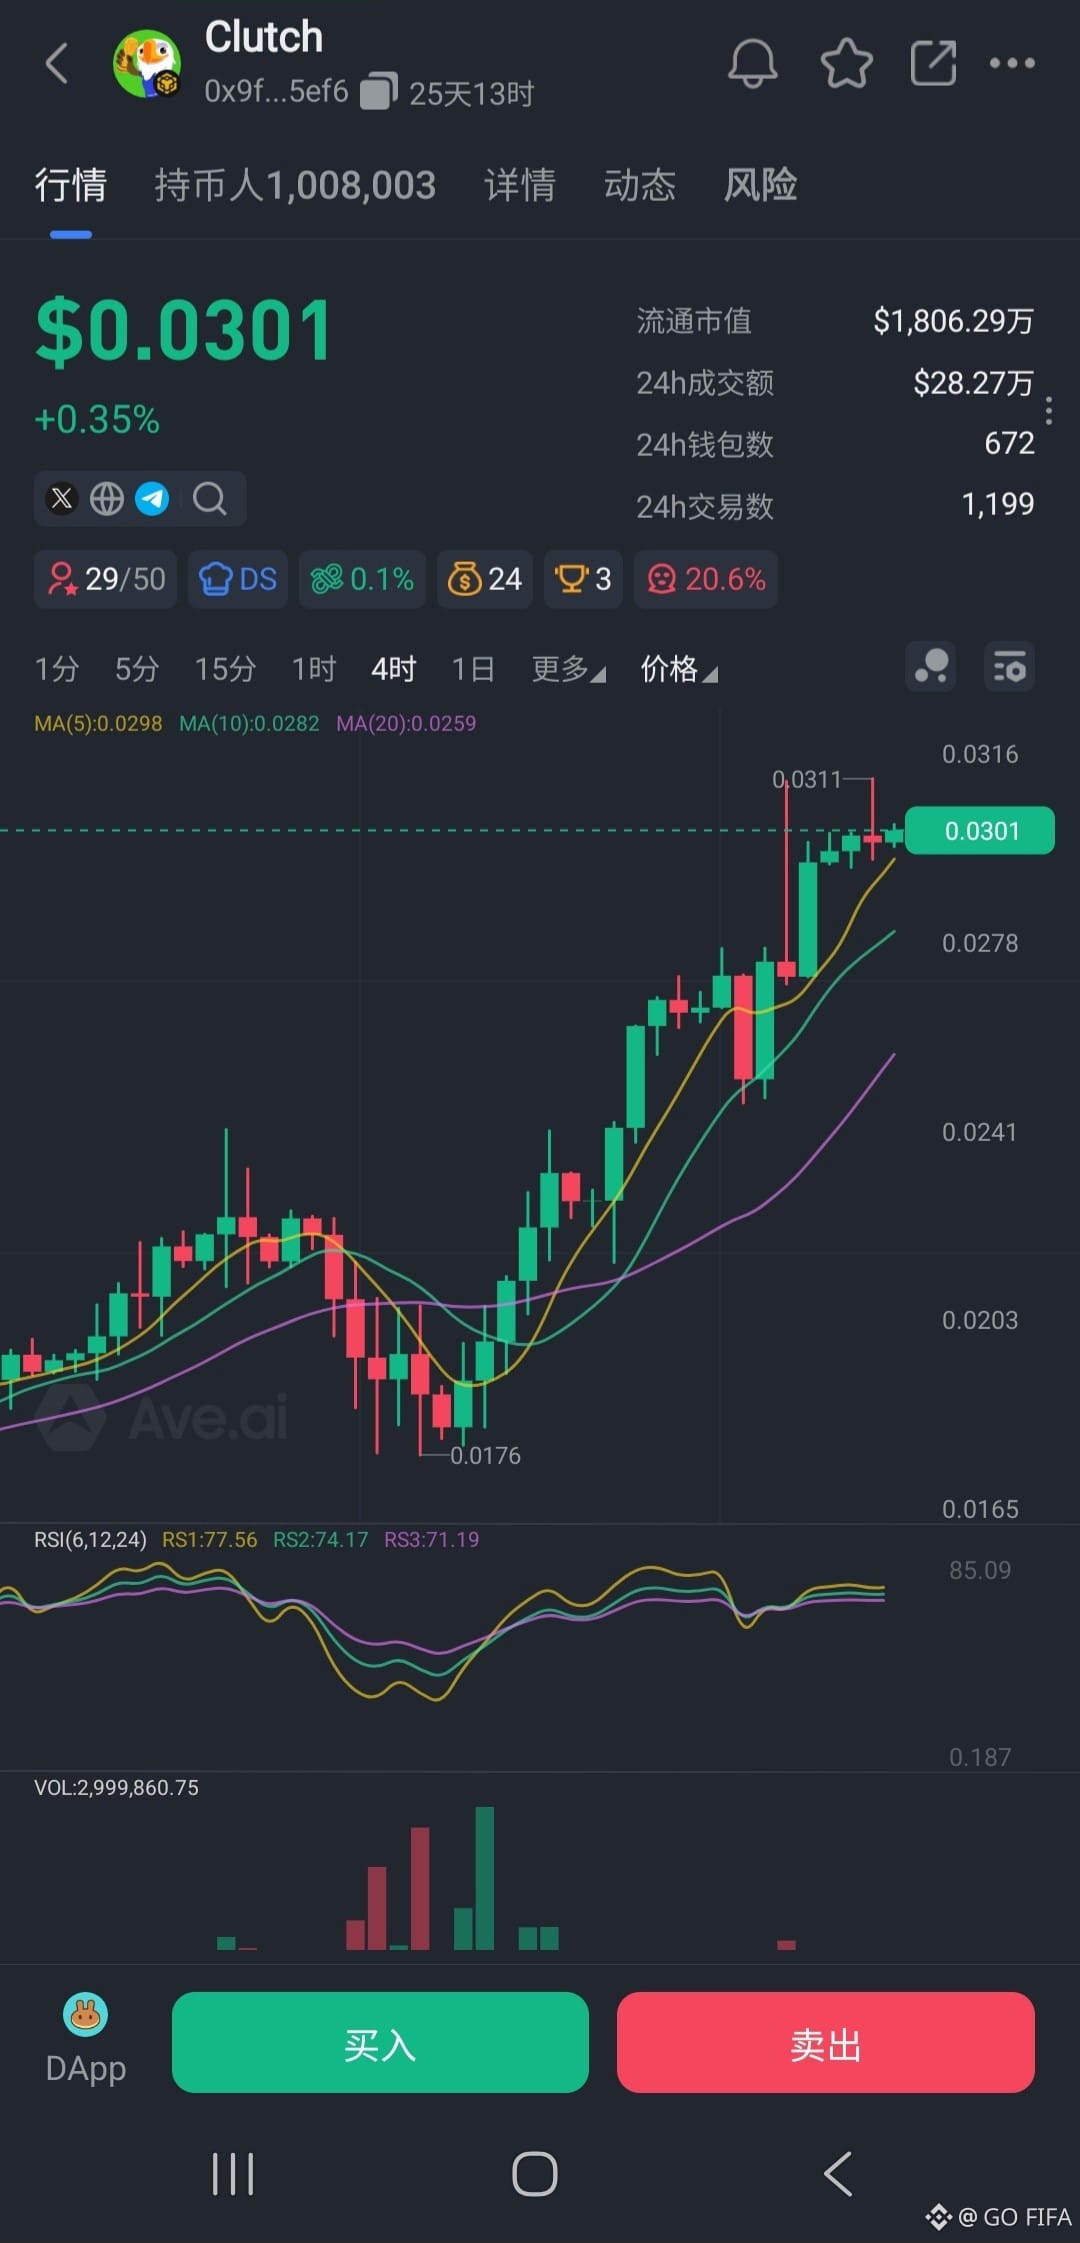This screenshot has height=2243, width=1080.
Task: Set a price alert with the bell icon
Action: coord(752,64)
